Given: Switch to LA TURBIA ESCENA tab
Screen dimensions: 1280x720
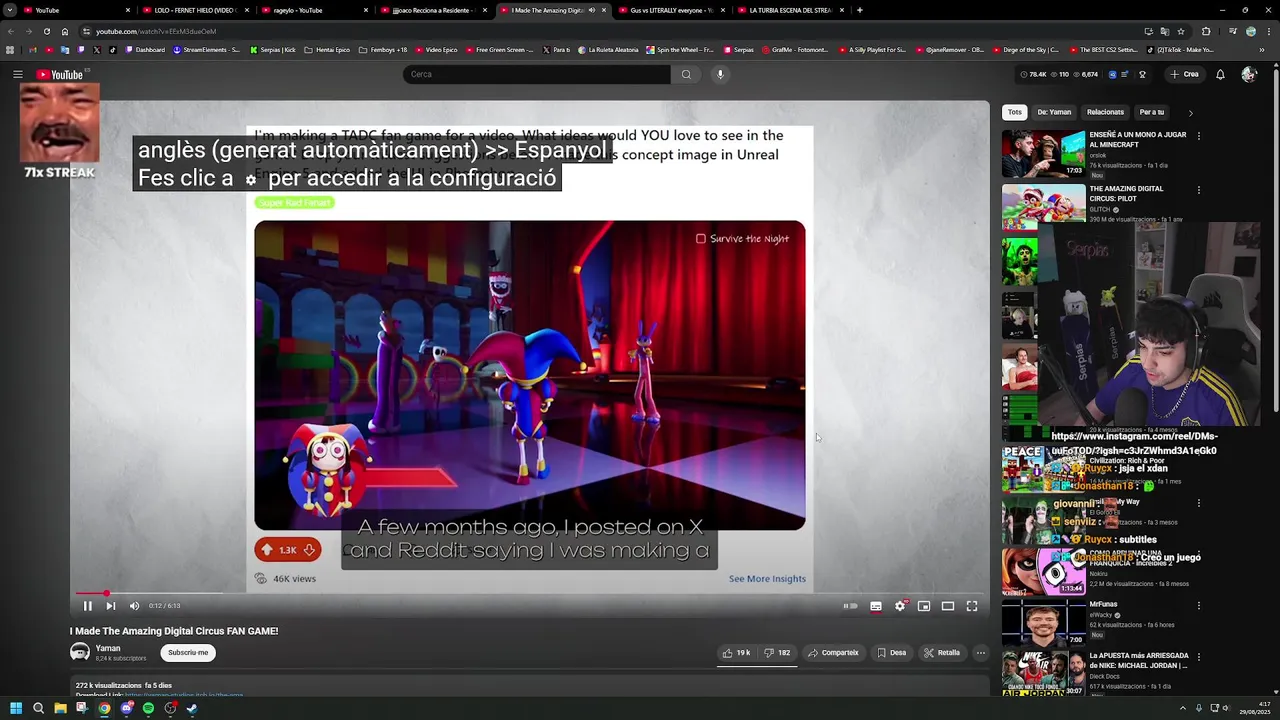Looking at the screenshot, I should tap(790, 10).
